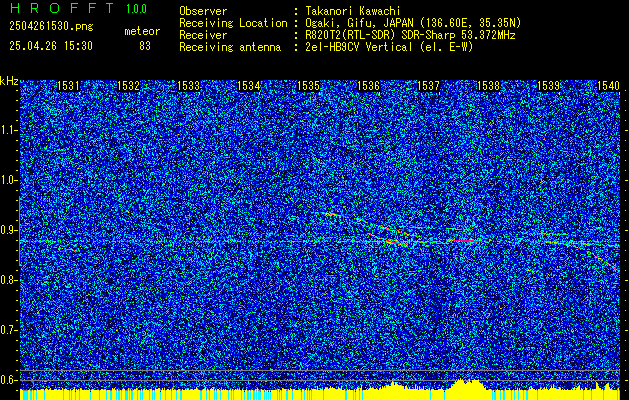Click the date stamp 25.04.26 15:30
The image size is (629, 400).
[x=51, y=46]
